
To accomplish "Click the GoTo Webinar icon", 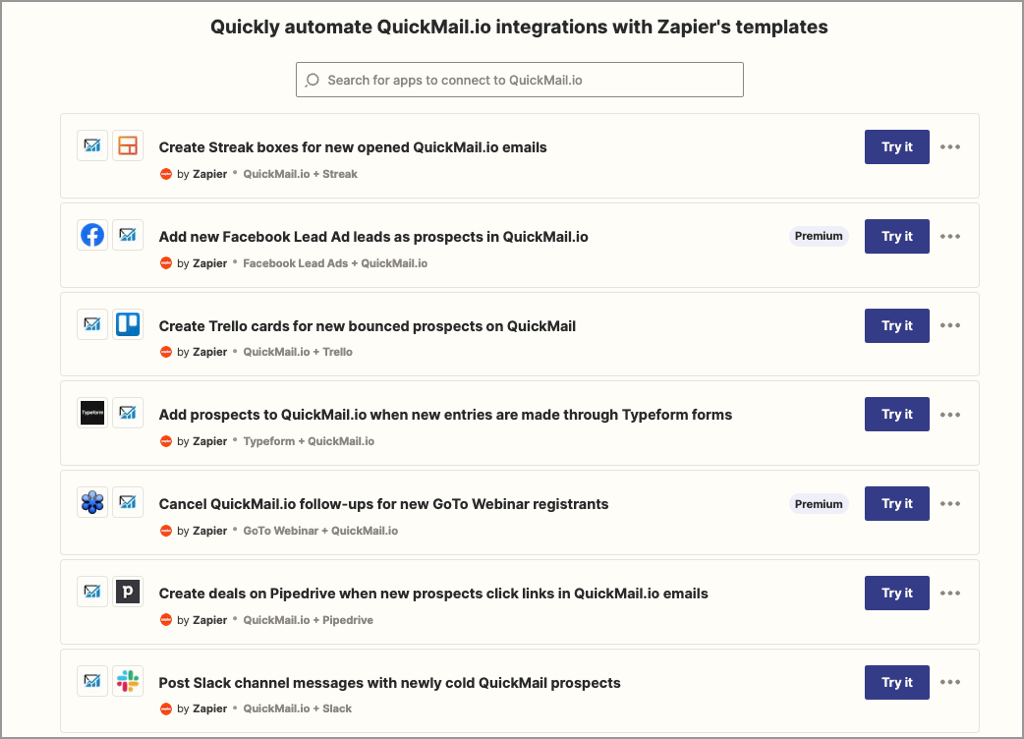I will (92, 502).
